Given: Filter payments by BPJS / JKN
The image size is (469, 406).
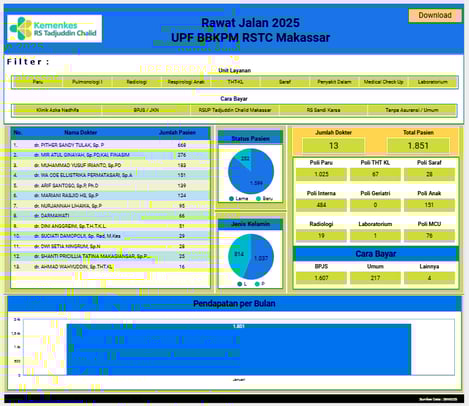Looking at the screenshot, I should coord(146,110).
